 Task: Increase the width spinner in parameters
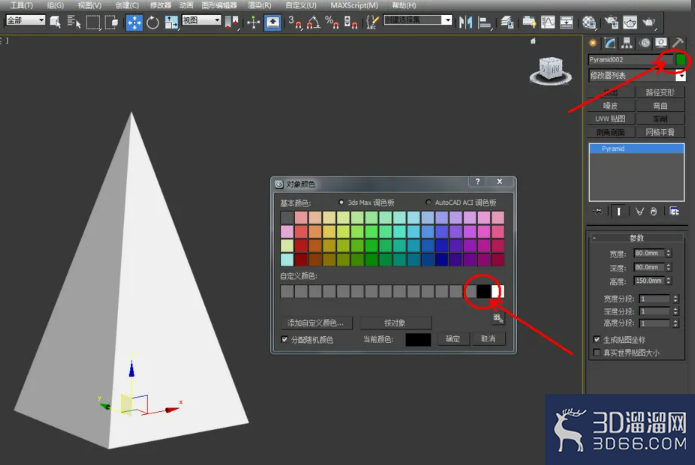click(x=668, y=251)
